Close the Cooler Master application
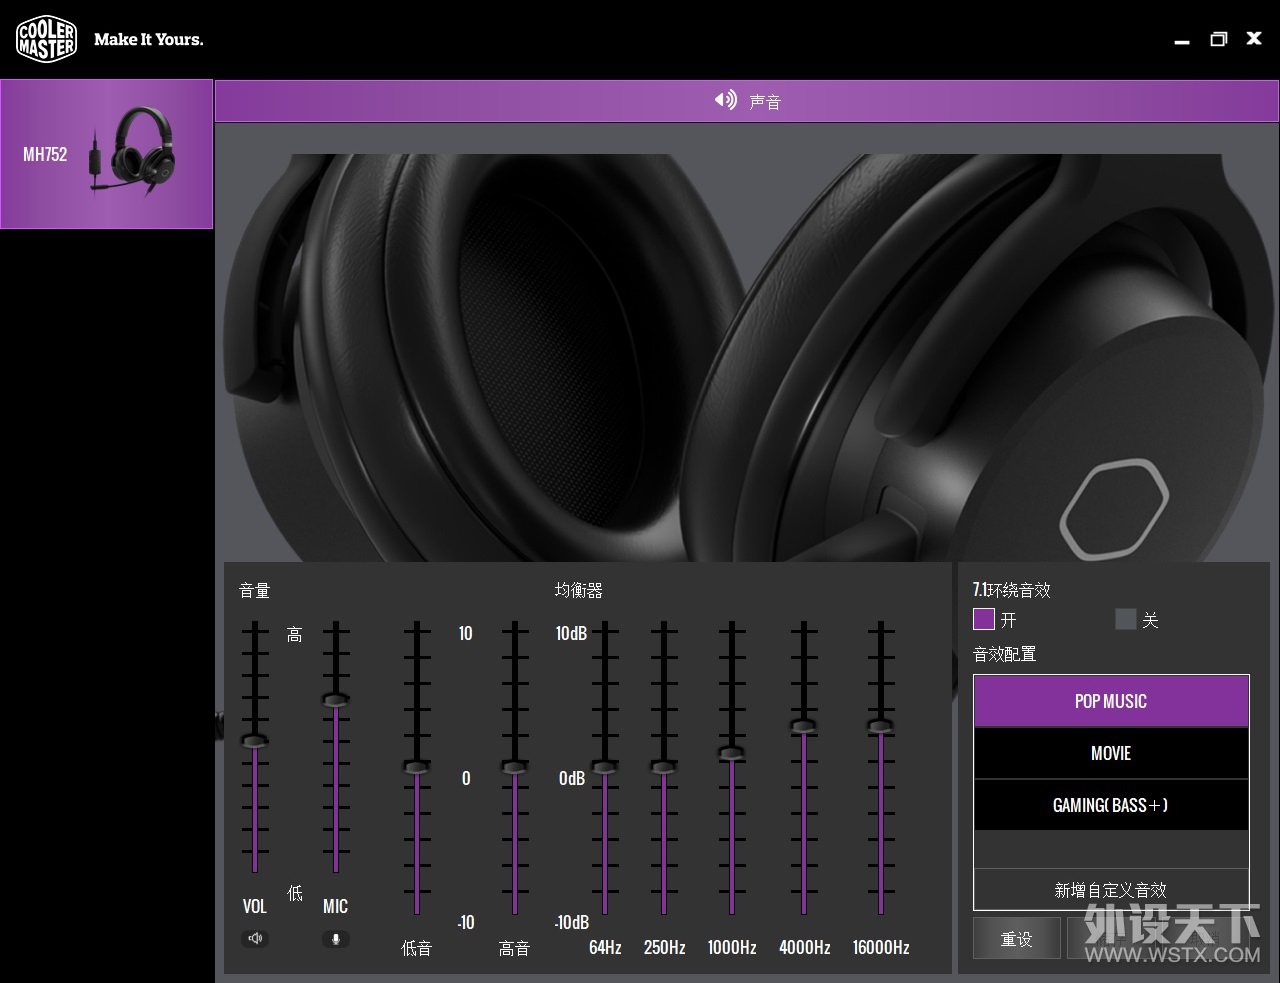The image size is (1280, 983). (x=1254, y=38)
